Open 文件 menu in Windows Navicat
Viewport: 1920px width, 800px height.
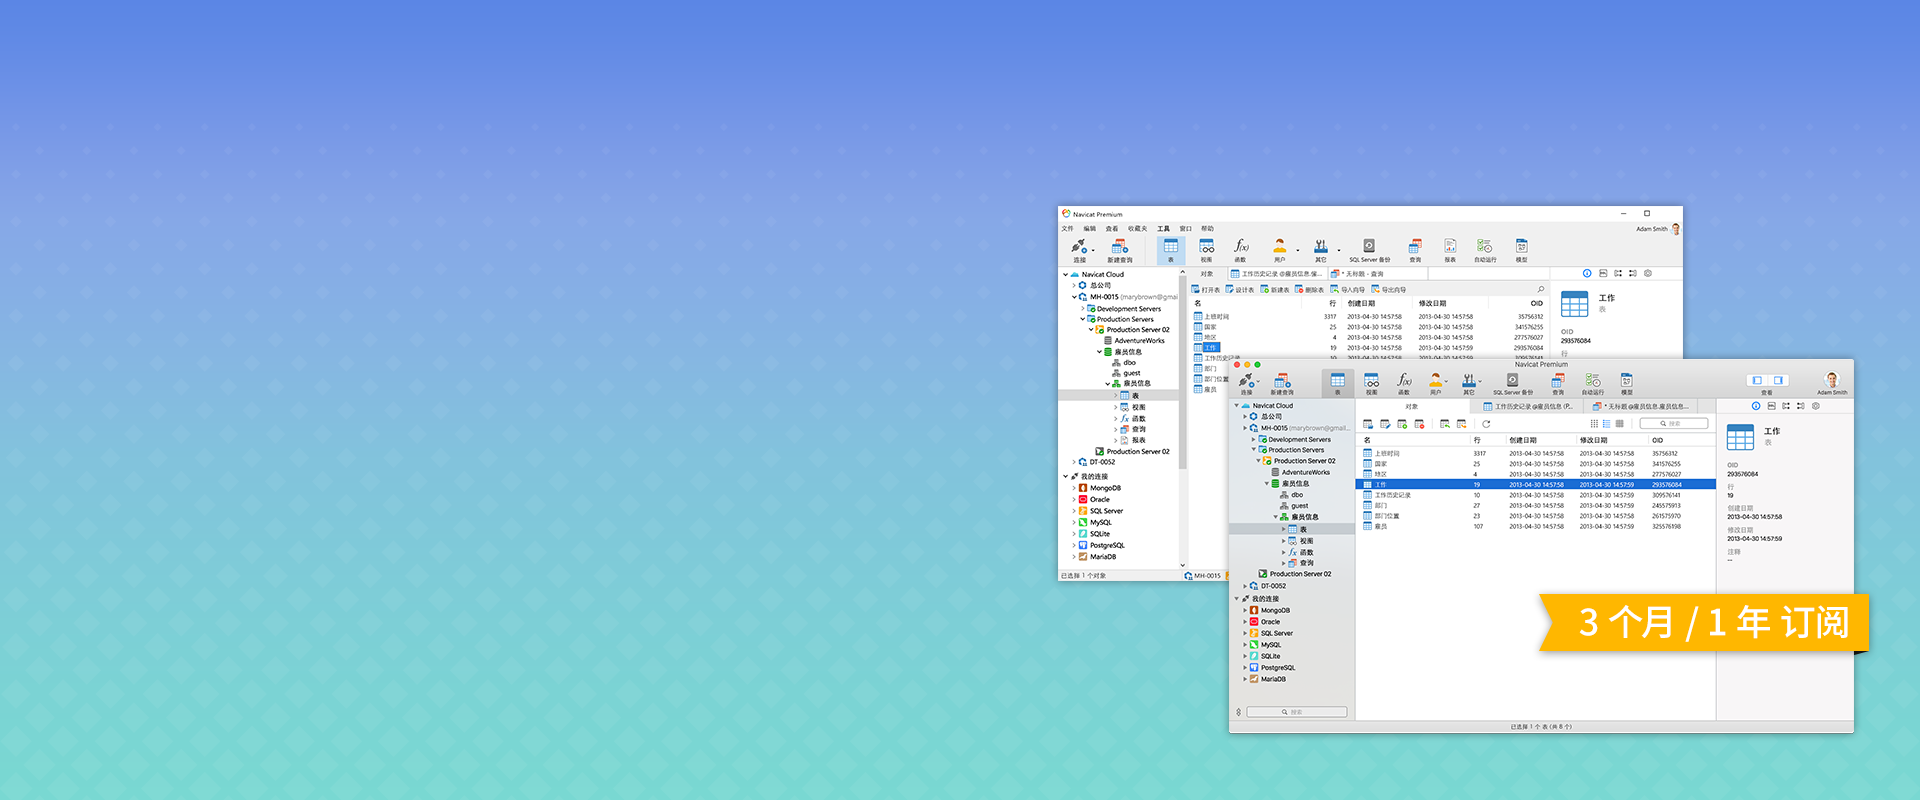tap(1067, 228)
